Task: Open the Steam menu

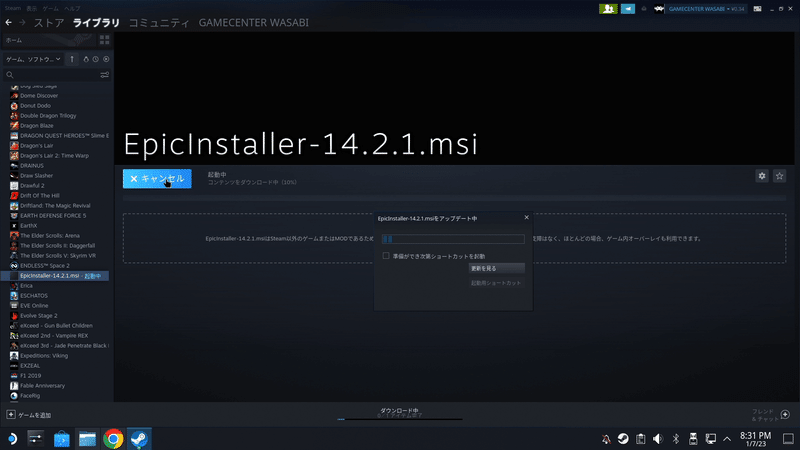Action: [x=13, y=8]
